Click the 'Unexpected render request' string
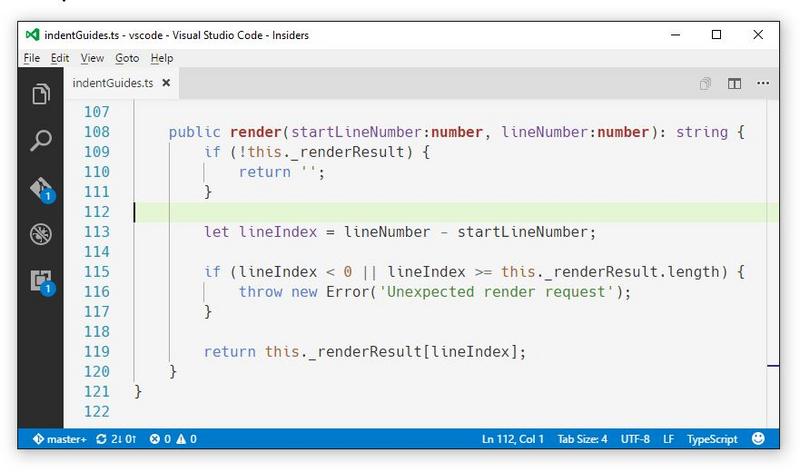Viewport: 800px width, 472px height. click(x=497, y=292)
